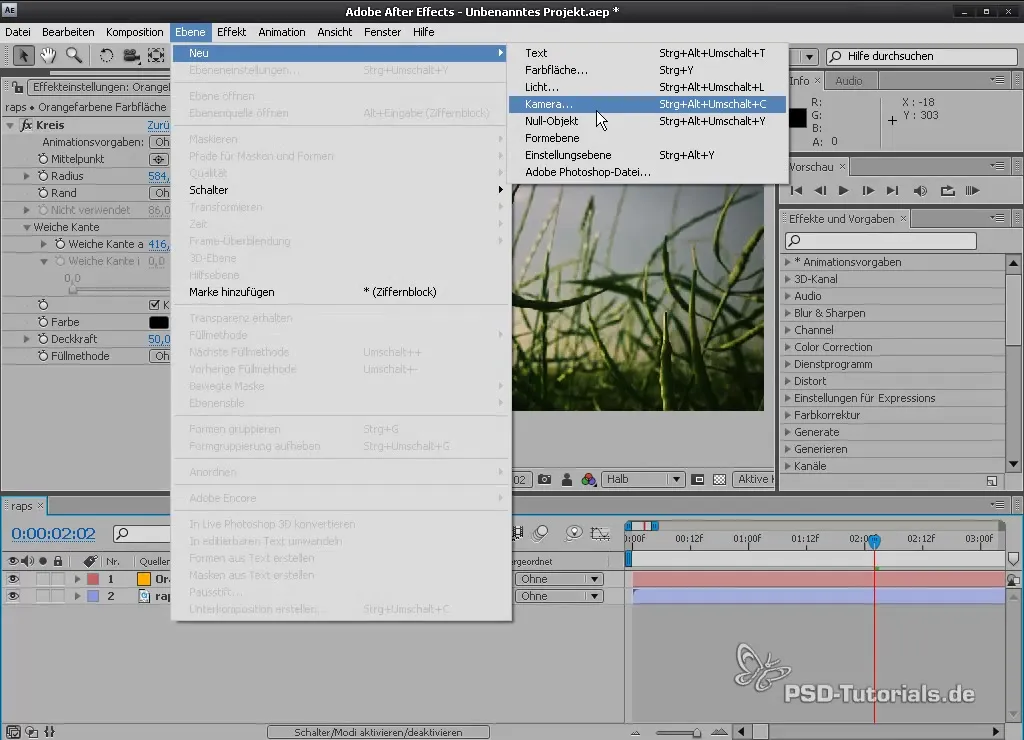Show last snapshot icon

[x=567, y=479]
